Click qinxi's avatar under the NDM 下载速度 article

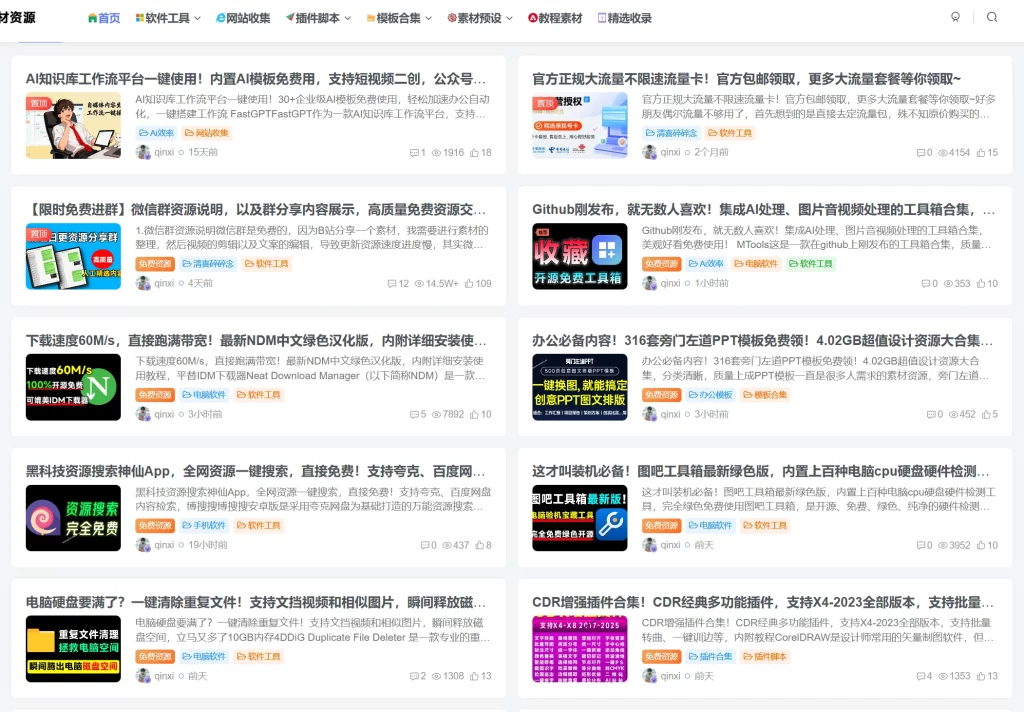click(x=145, y=413)
